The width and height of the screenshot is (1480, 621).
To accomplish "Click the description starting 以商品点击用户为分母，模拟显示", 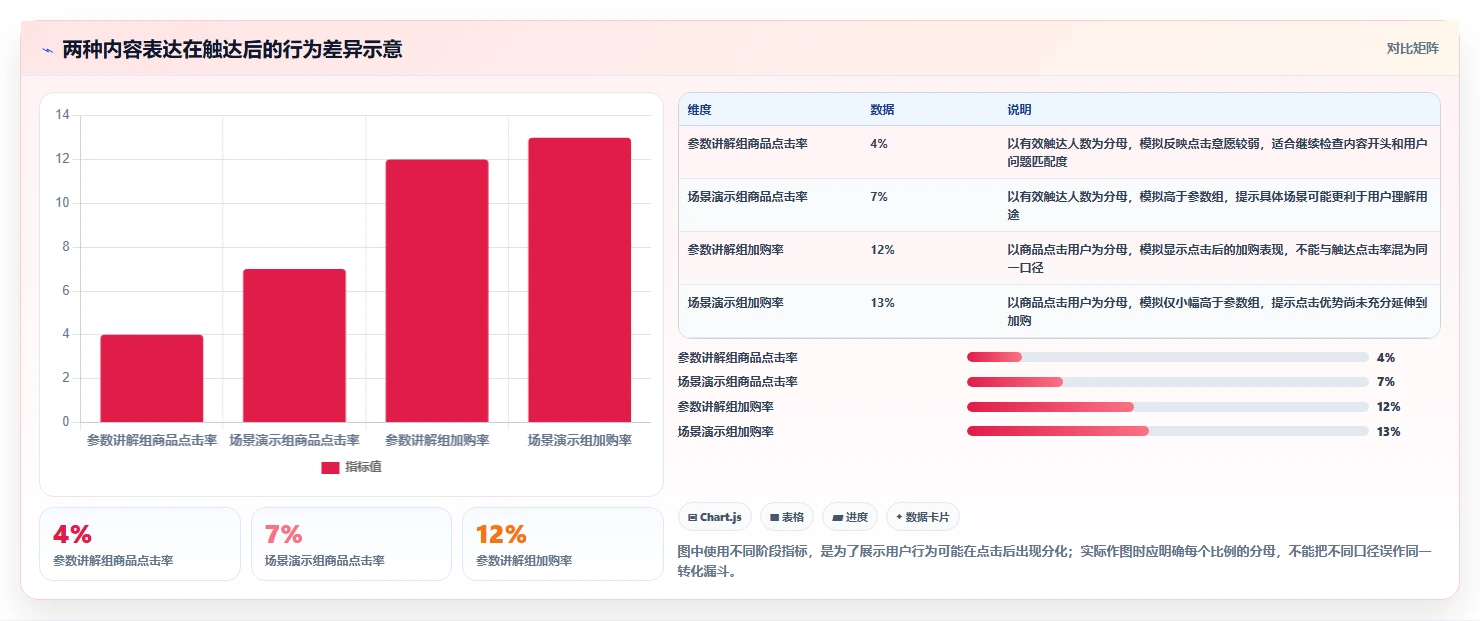I will (x=1217, y=258).
